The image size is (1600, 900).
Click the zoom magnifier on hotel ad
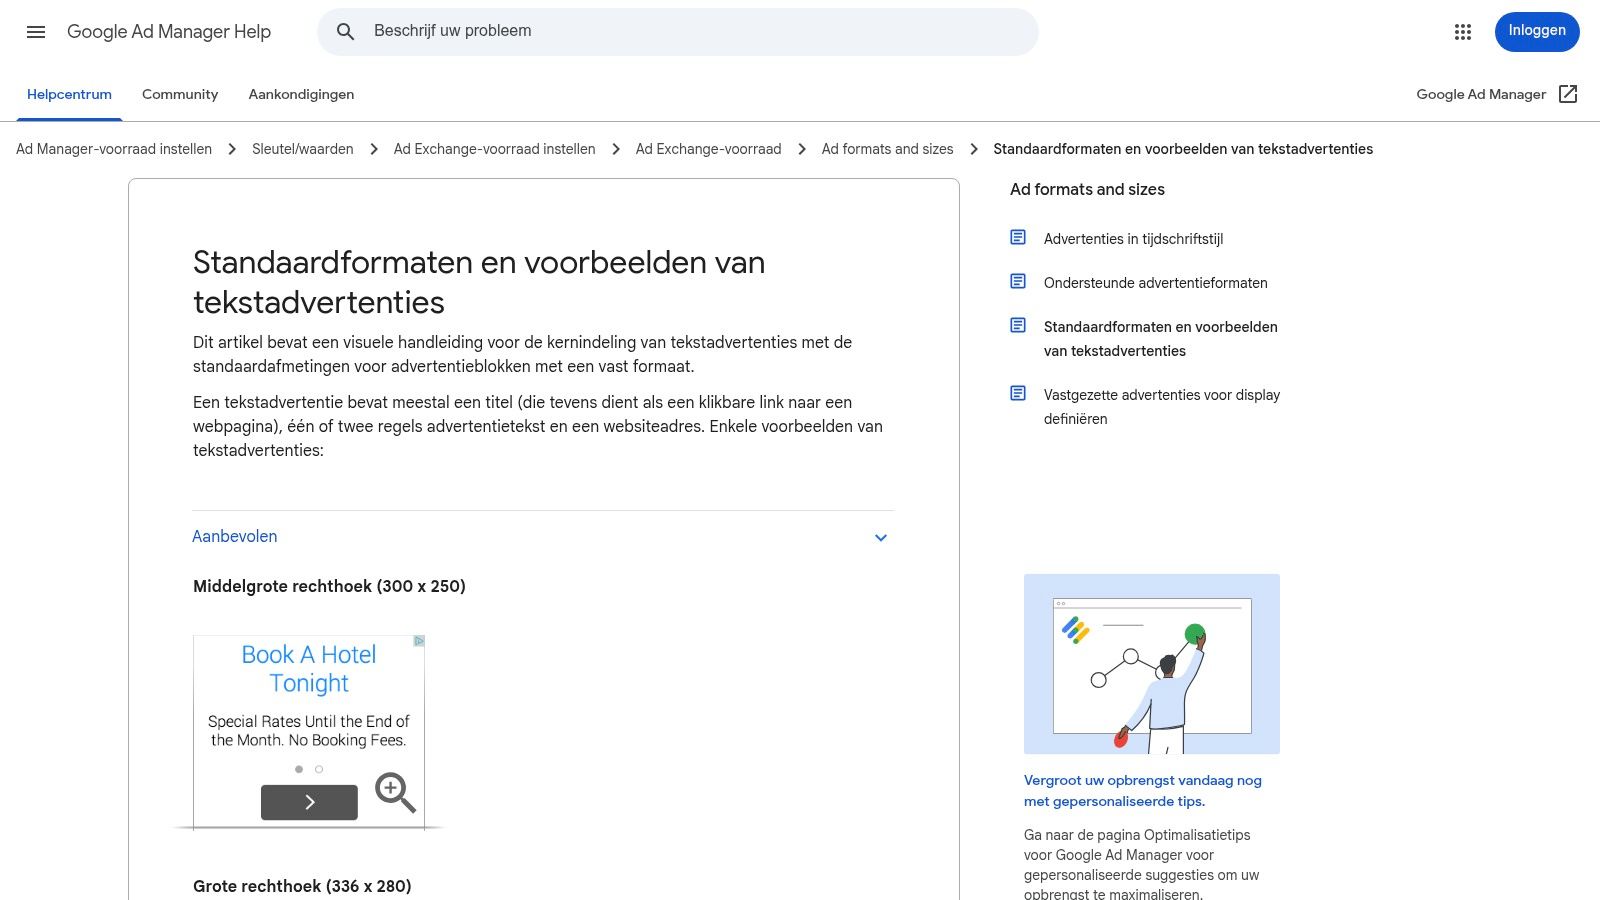(x=395, y=792)
